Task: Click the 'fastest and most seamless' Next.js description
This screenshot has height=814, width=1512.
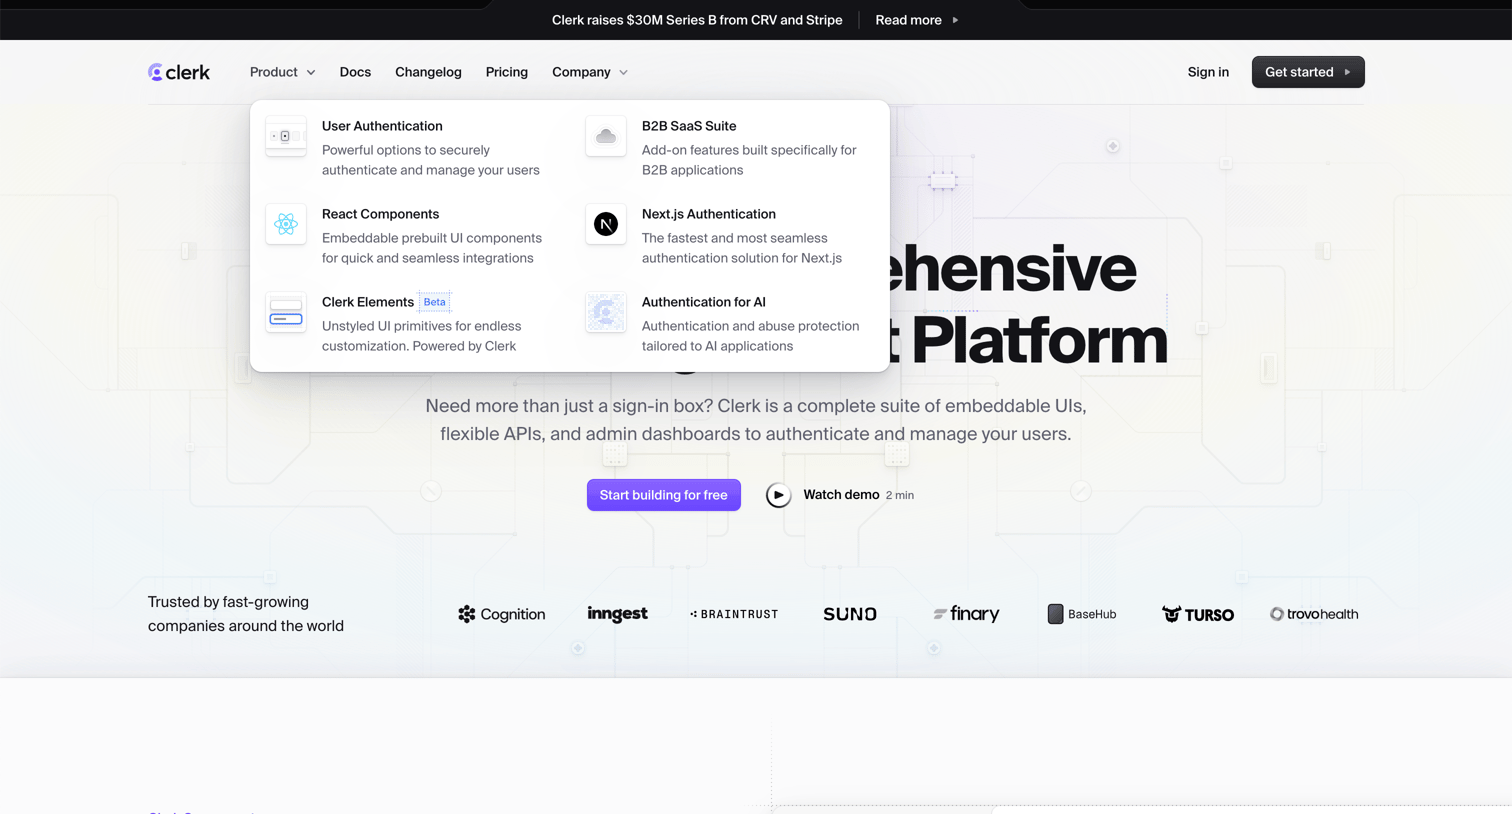Action: click(742, 248)
